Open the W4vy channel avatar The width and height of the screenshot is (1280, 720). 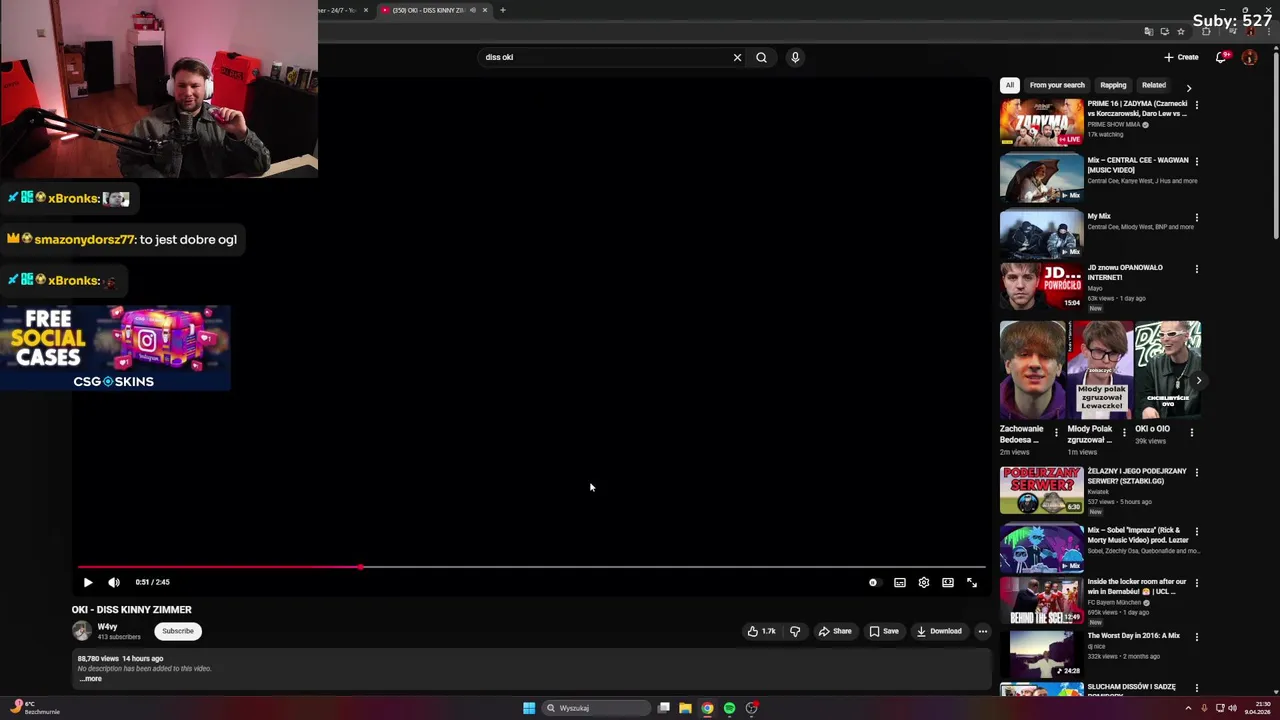point(82,631)
